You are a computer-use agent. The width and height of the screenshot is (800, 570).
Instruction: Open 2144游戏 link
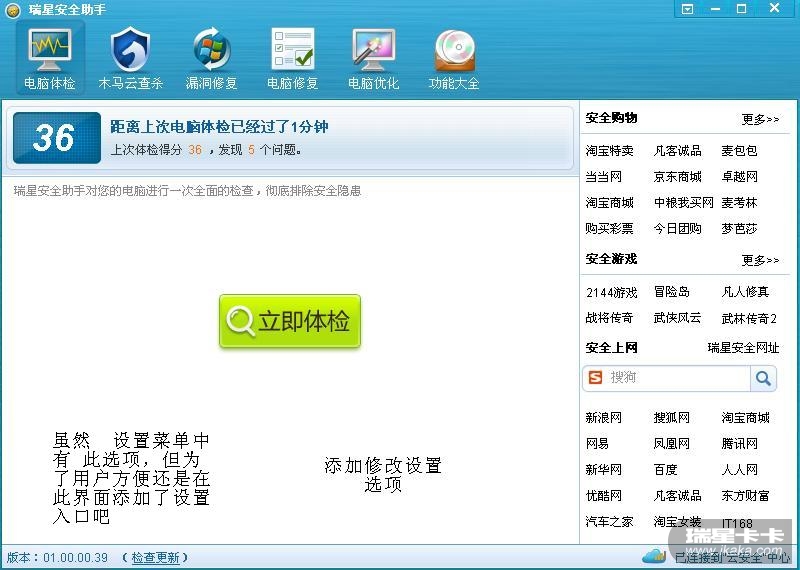(x=612, y=292)
